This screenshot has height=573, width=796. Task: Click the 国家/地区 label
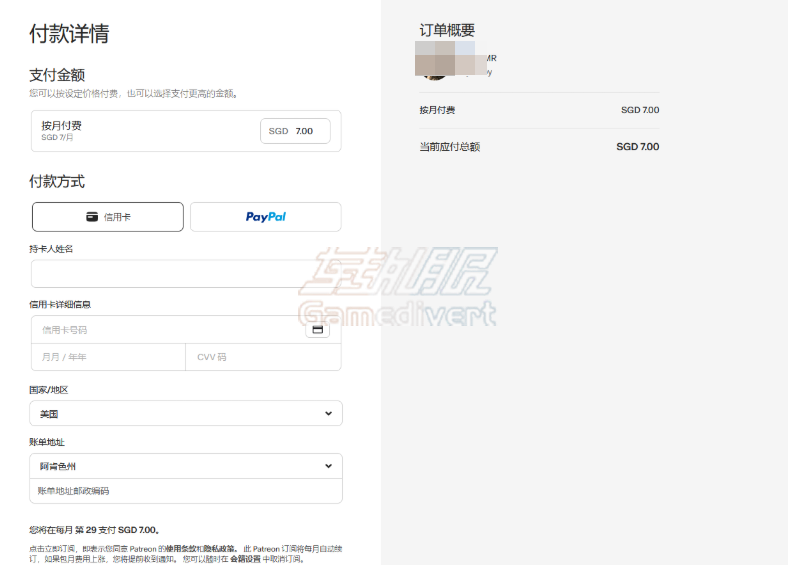49,390
